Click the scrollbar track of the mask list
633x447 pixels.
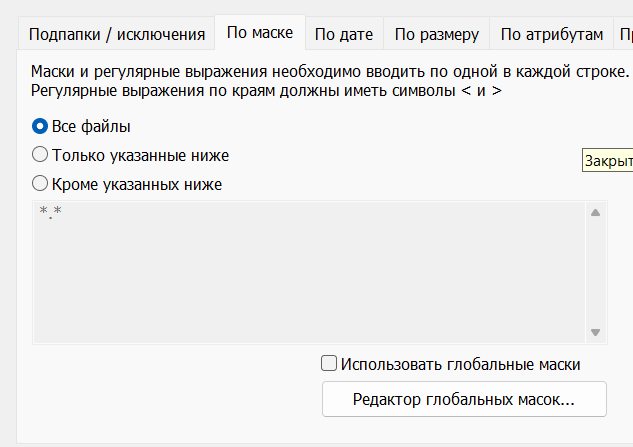[595, 272]
